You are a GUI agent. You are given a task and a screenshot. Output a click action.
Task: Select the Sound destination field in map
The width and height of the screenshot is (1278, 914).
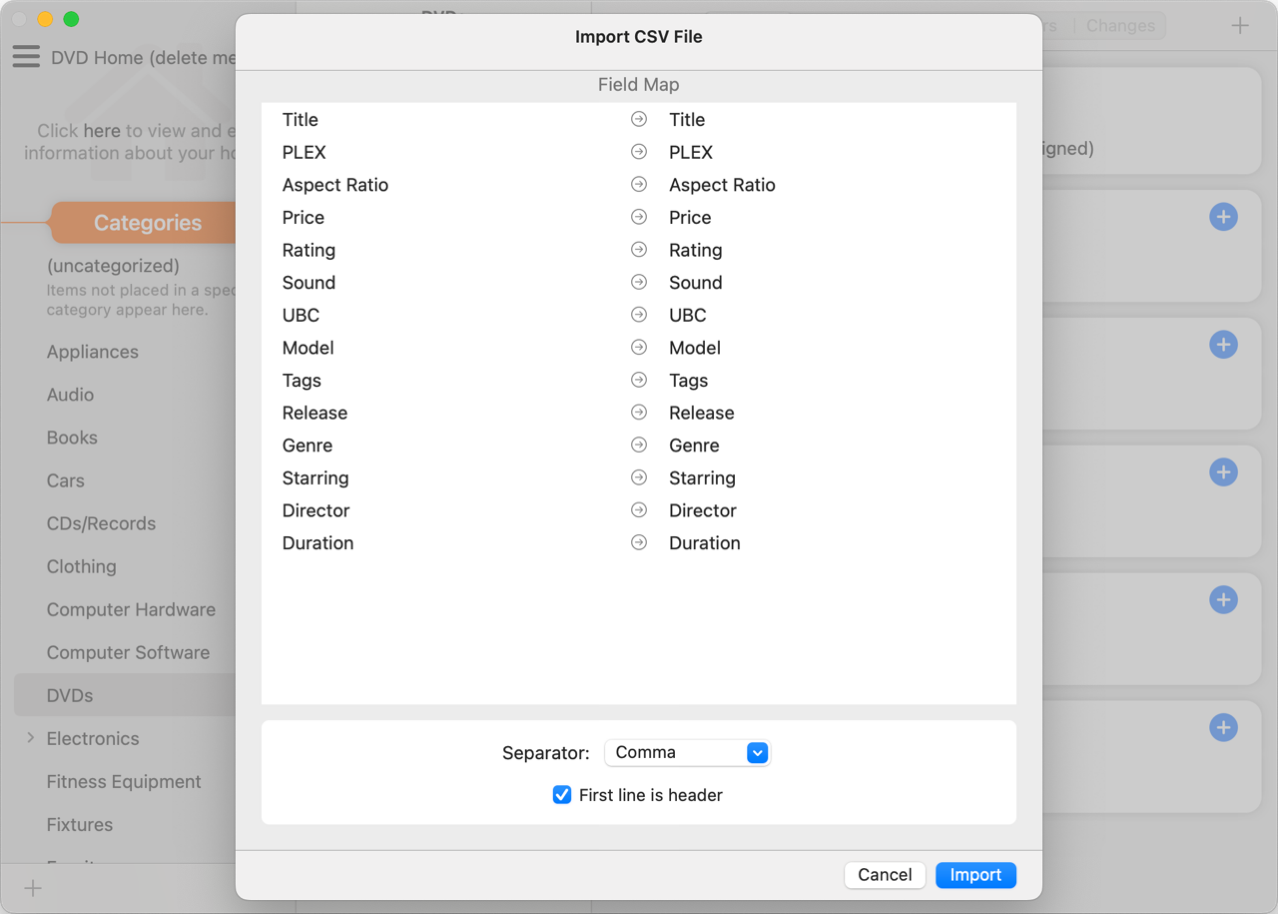696,283
